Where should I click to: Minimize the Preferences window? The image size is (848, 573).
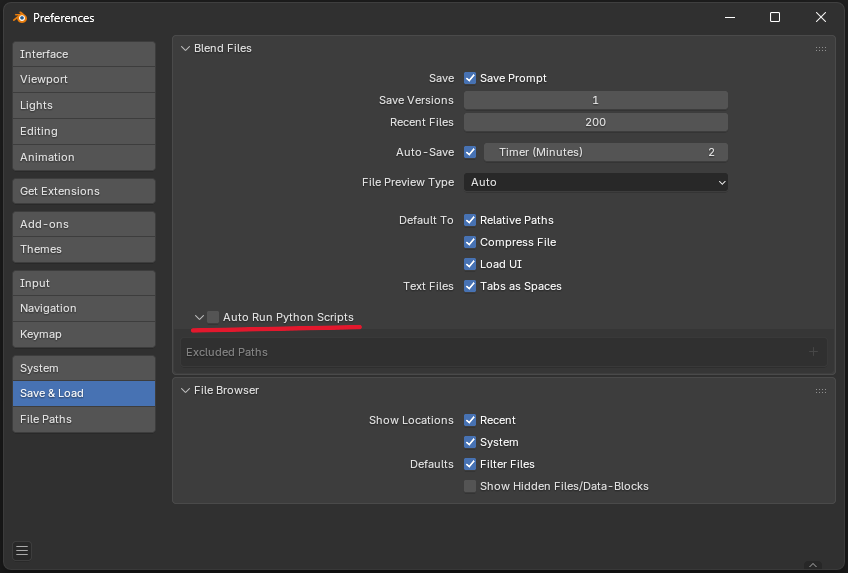[x=730, y=17]
